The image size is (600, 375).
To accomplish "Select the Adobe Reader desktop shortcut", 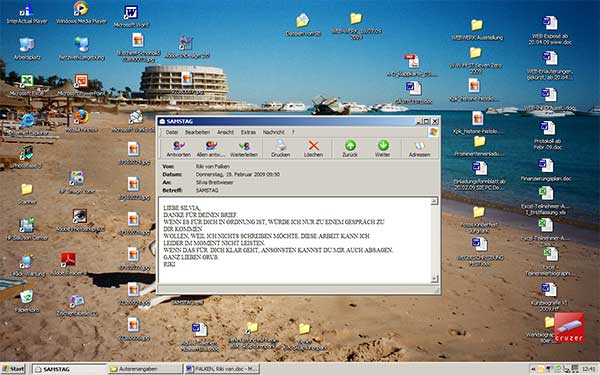I will point(68,264).
